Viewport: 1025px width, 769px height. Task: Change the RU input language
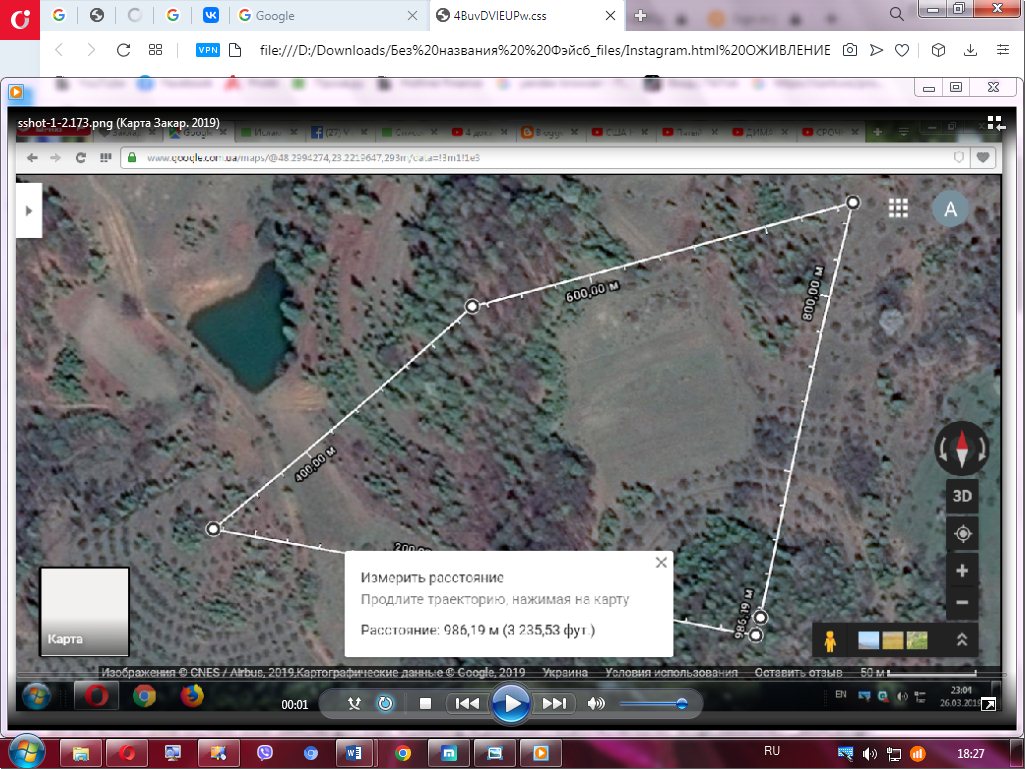[772, 751]
